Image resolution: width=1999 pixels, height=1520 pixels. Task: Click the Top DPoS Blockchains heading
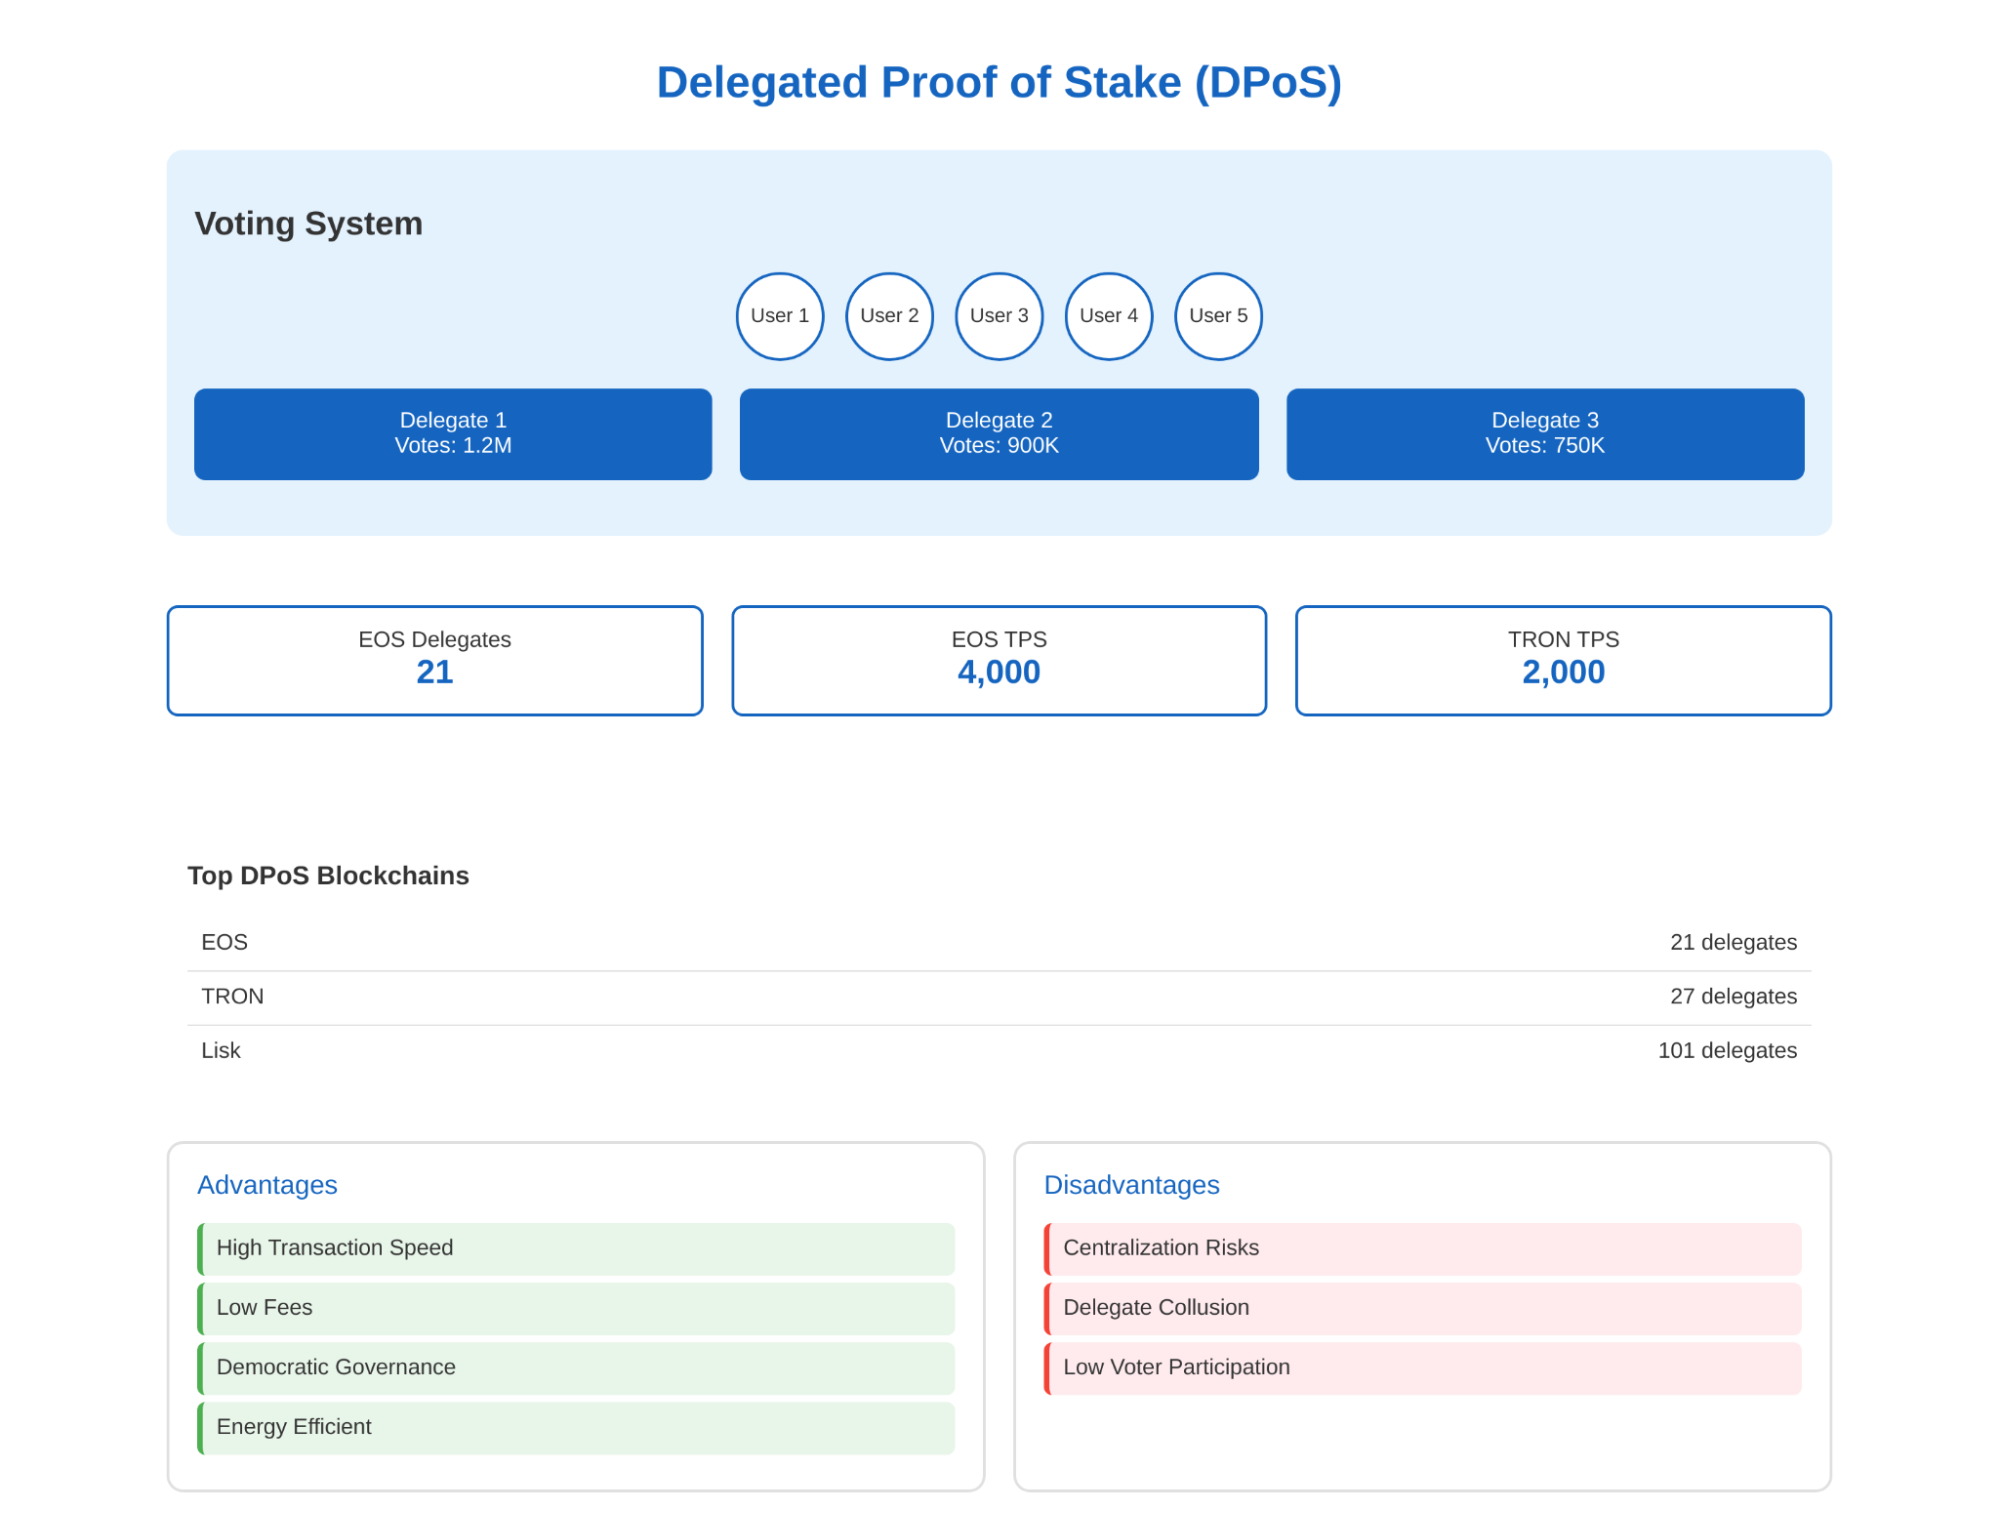(328, 875)
